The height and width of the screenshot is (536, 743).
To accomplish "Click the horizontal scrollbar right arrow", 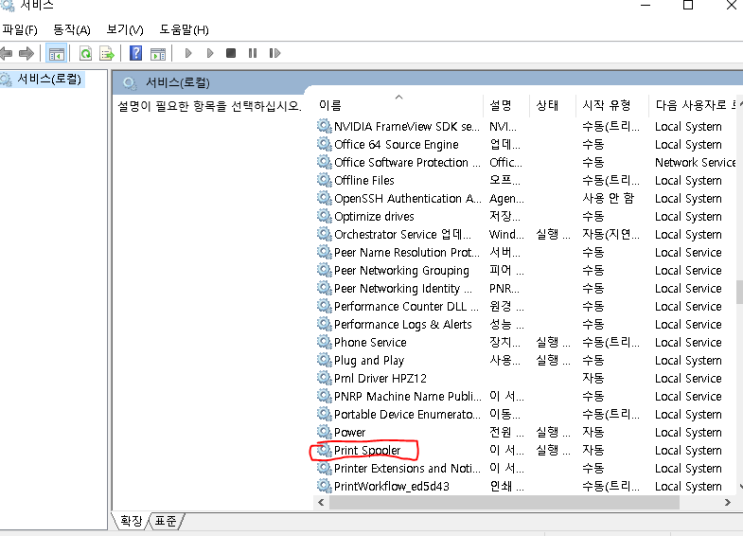I will tap(728, 502).
